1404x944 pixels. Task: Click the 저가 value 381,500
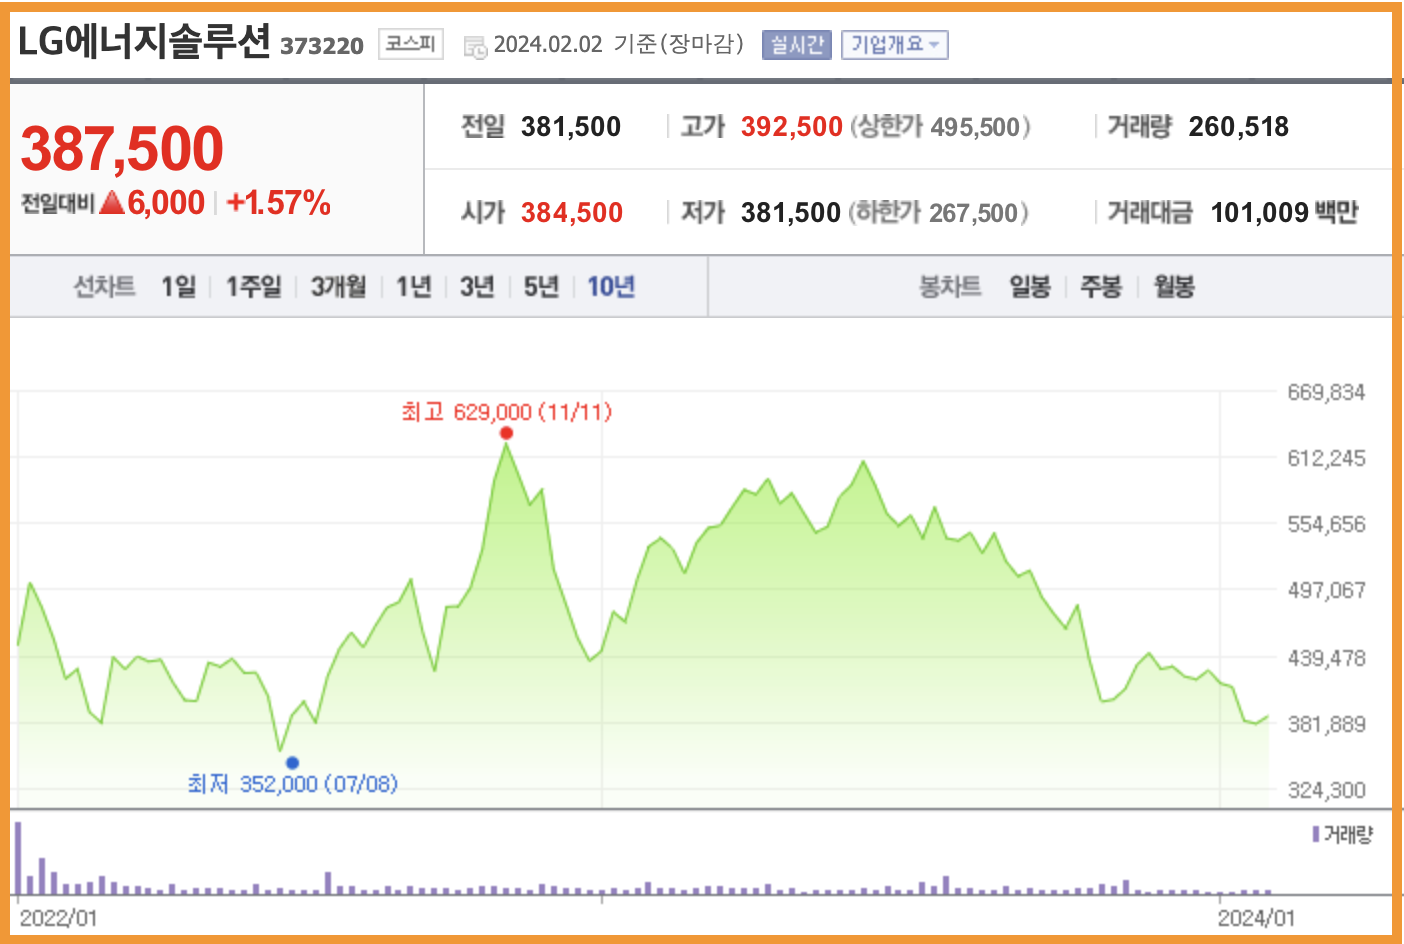(x=791, y=212)
